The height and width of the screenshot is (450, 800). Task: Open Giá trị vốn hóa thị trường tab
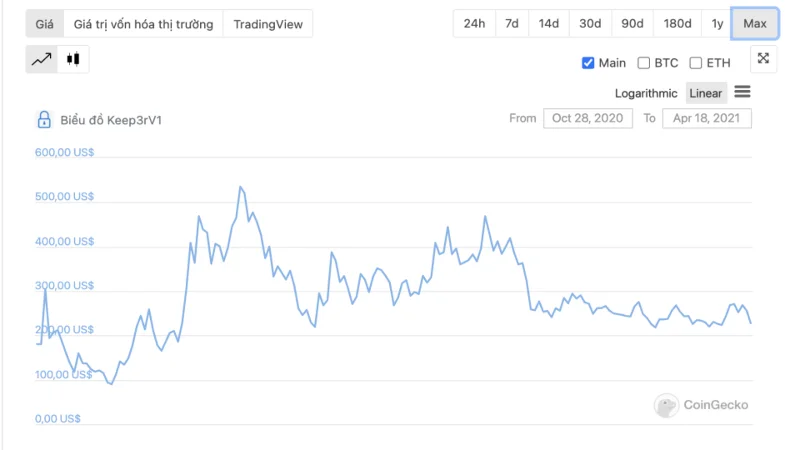[143, 24]
